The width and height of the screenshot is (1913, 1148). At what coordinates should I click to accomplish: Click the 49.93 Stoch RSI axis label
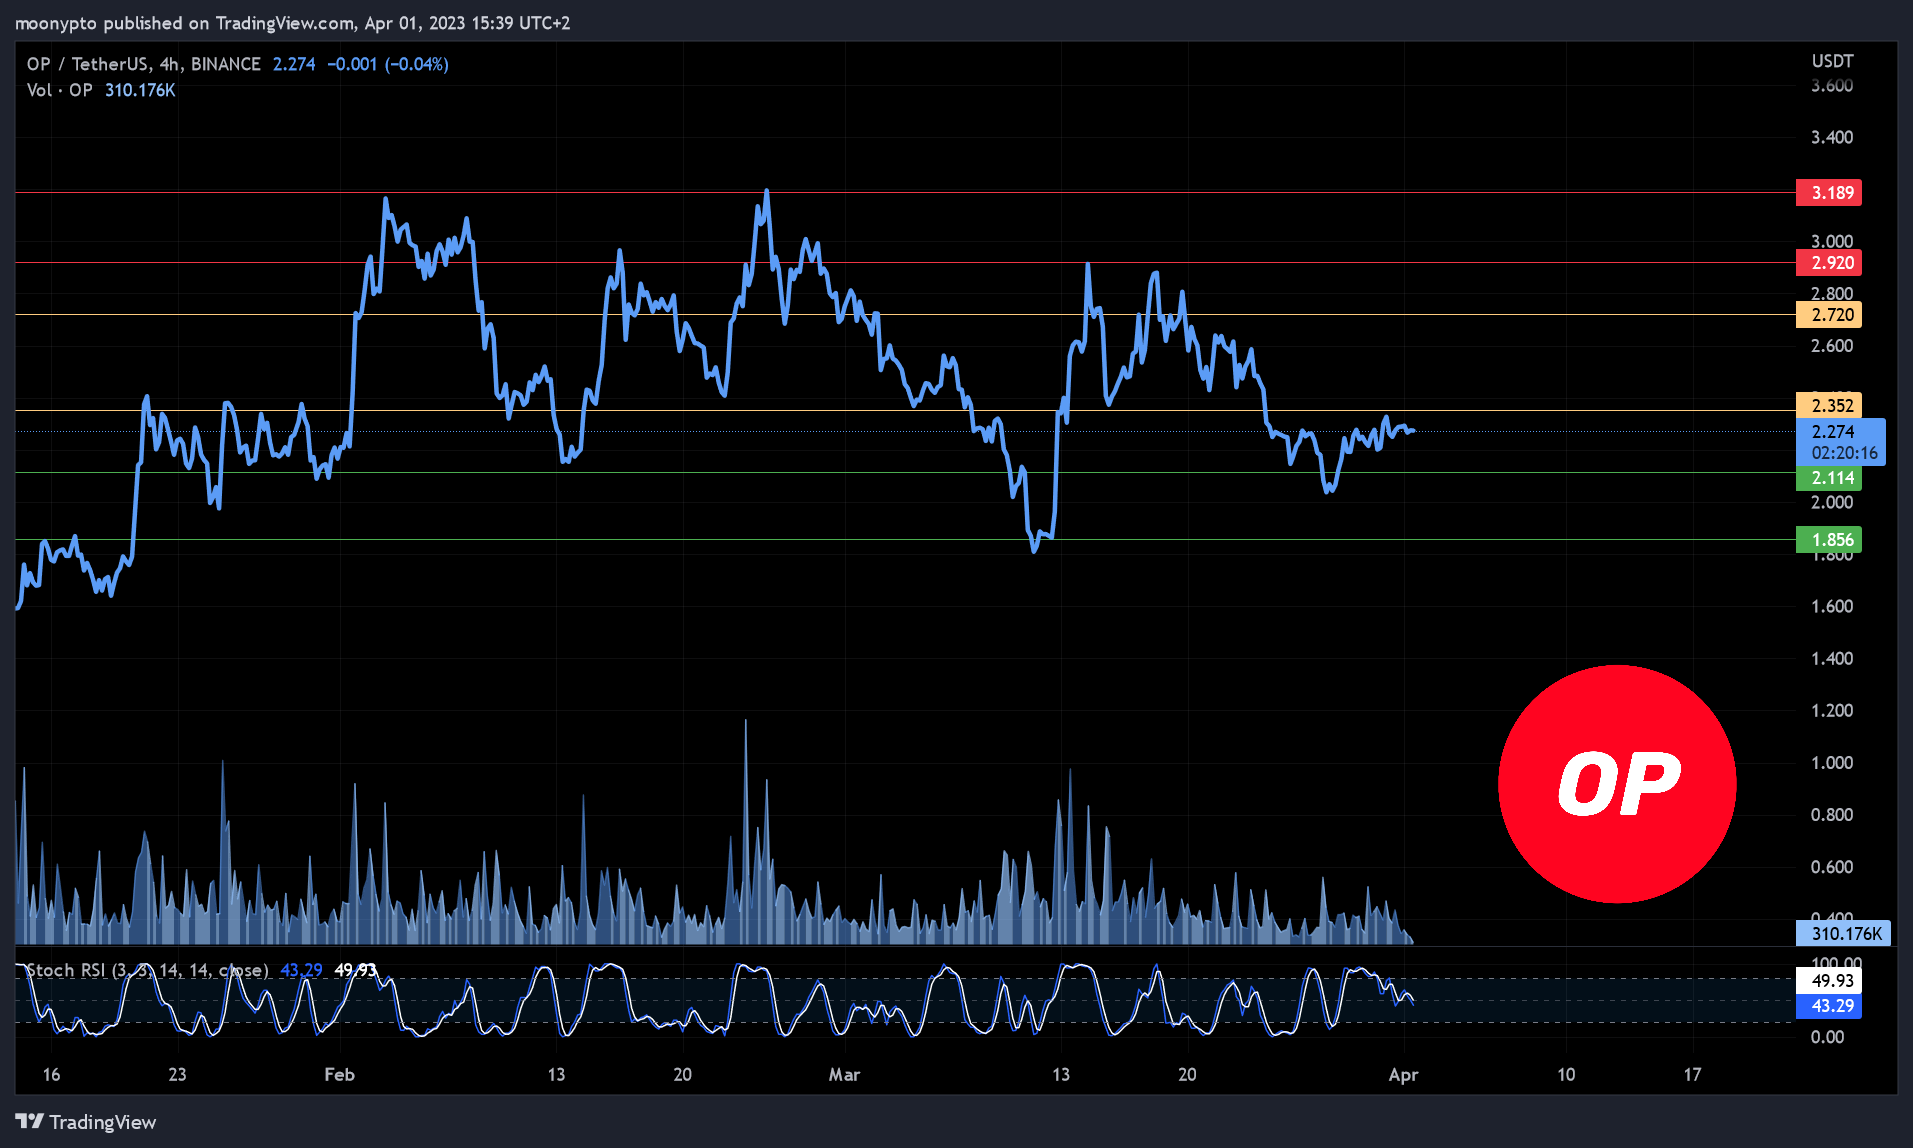tap(1829, 981)
